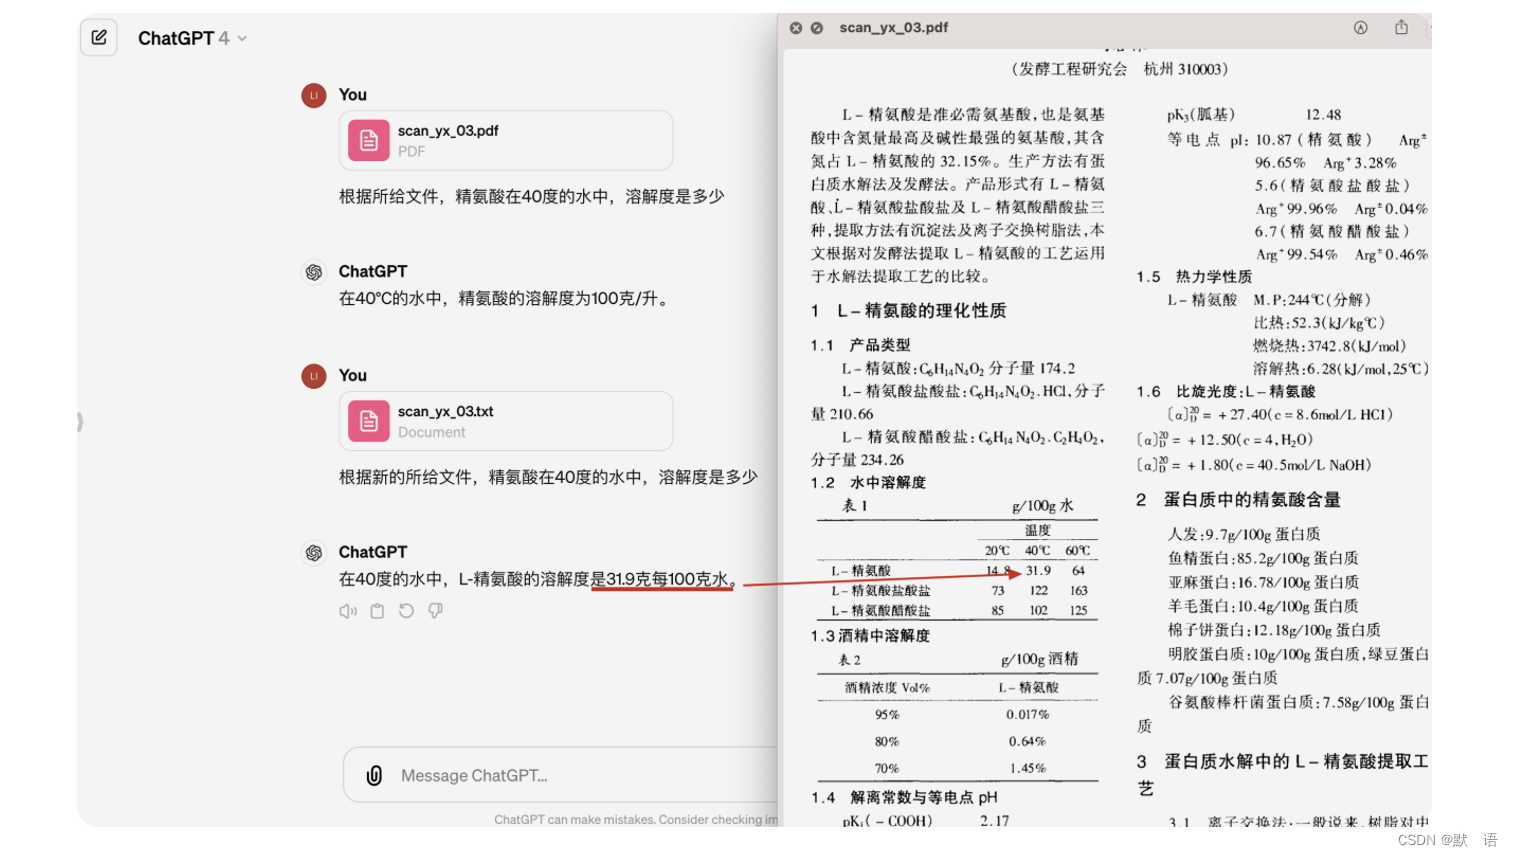
Task: Click the '燃烧热:3742.8(kJ/mol)' line
Action: coord(1330,346)
